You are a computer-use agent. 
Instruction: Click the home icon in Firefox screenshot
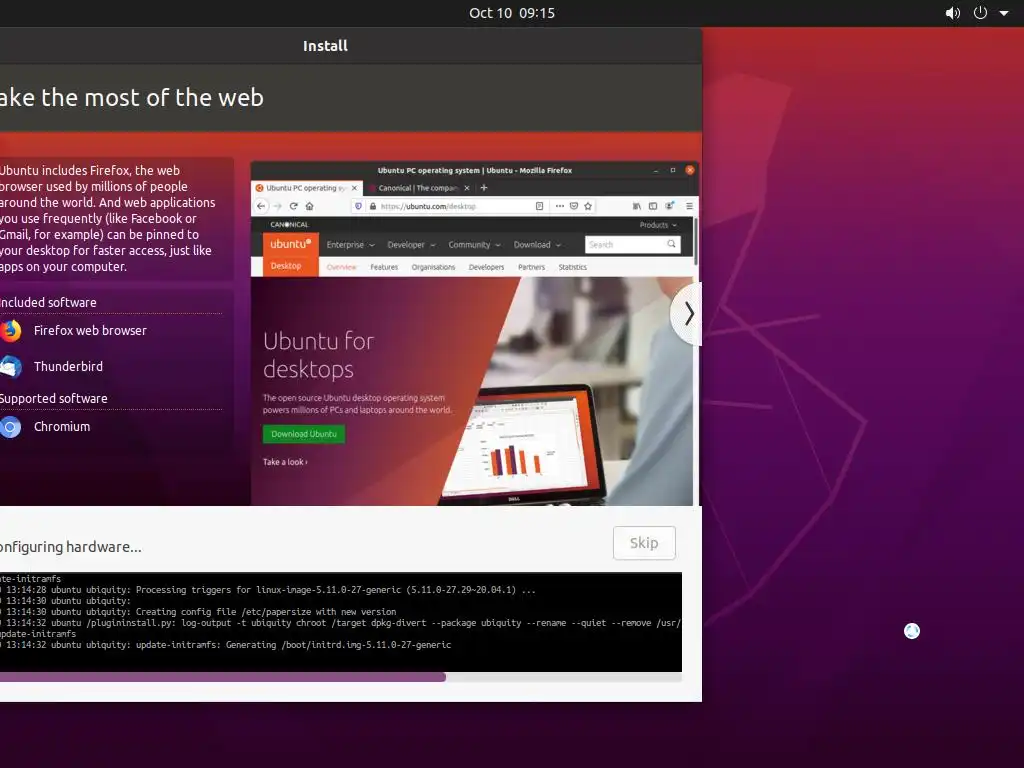click(x=310, y=206)
